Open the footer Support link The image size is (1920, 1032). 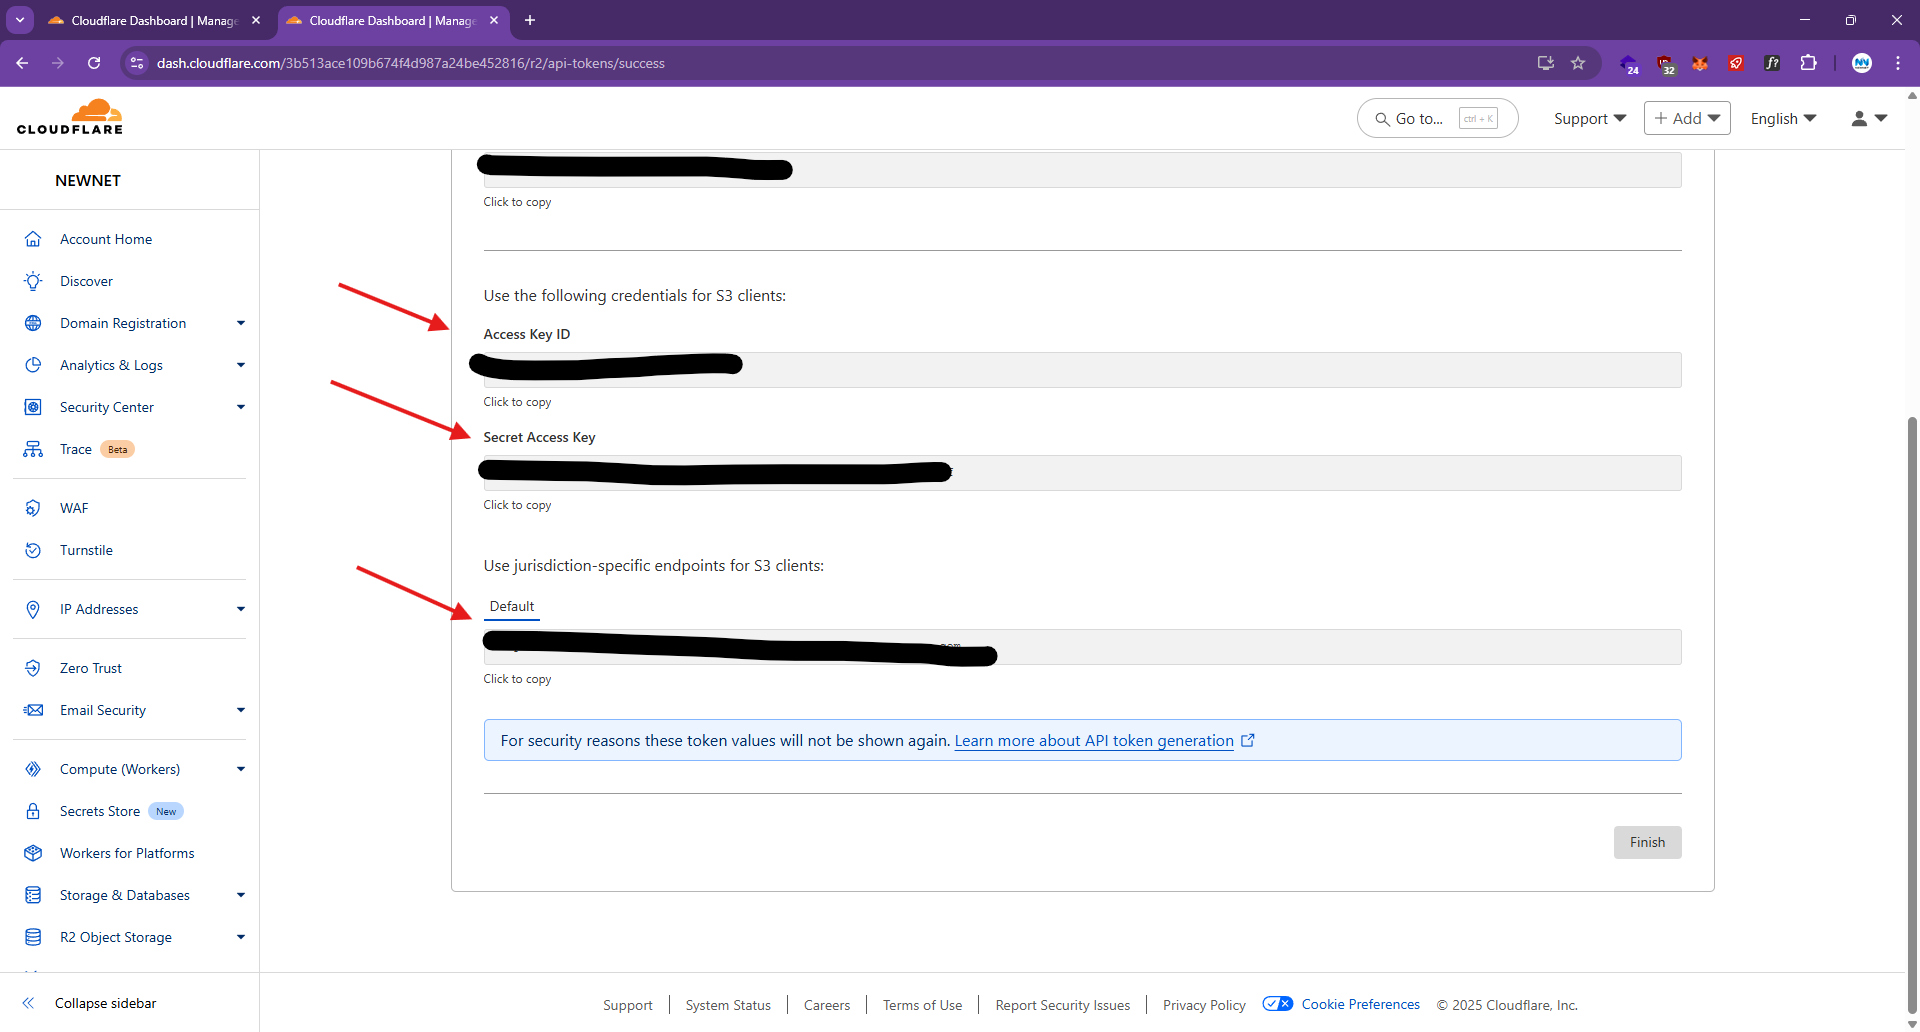627,1005
